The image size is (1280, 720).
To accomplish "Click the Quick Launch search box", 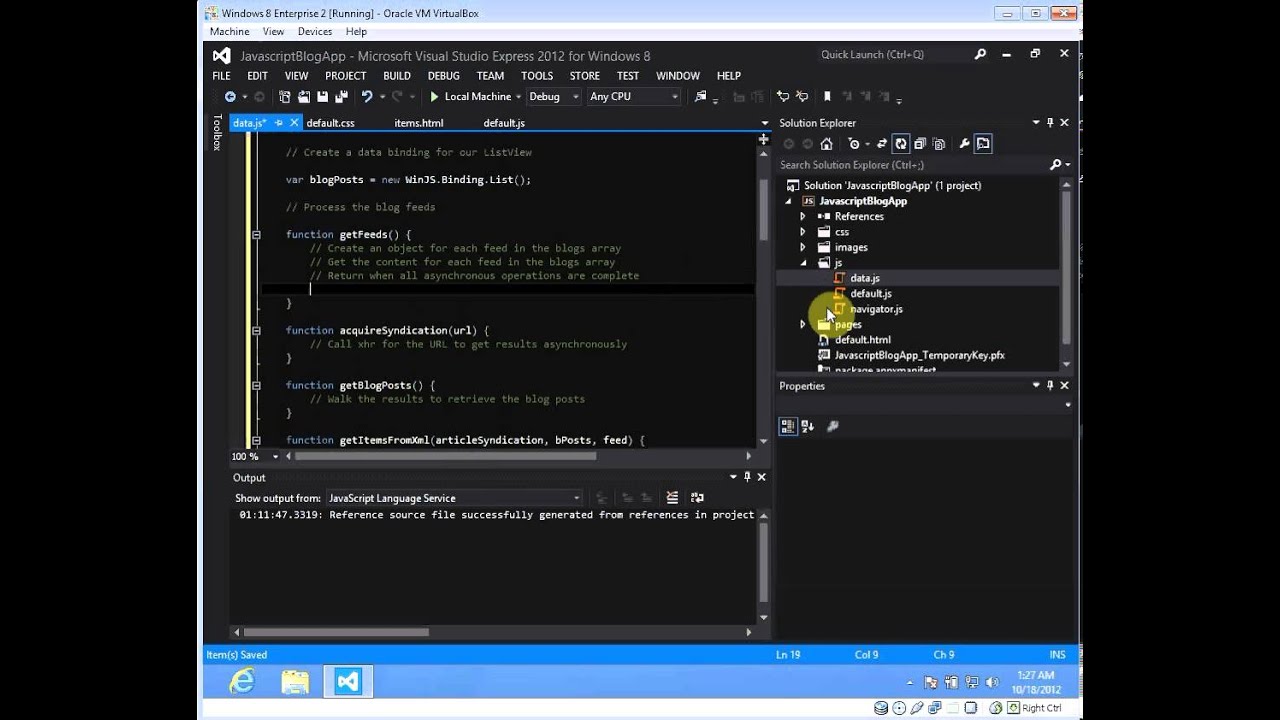I will pyautogui.click(x=894, y=55).
